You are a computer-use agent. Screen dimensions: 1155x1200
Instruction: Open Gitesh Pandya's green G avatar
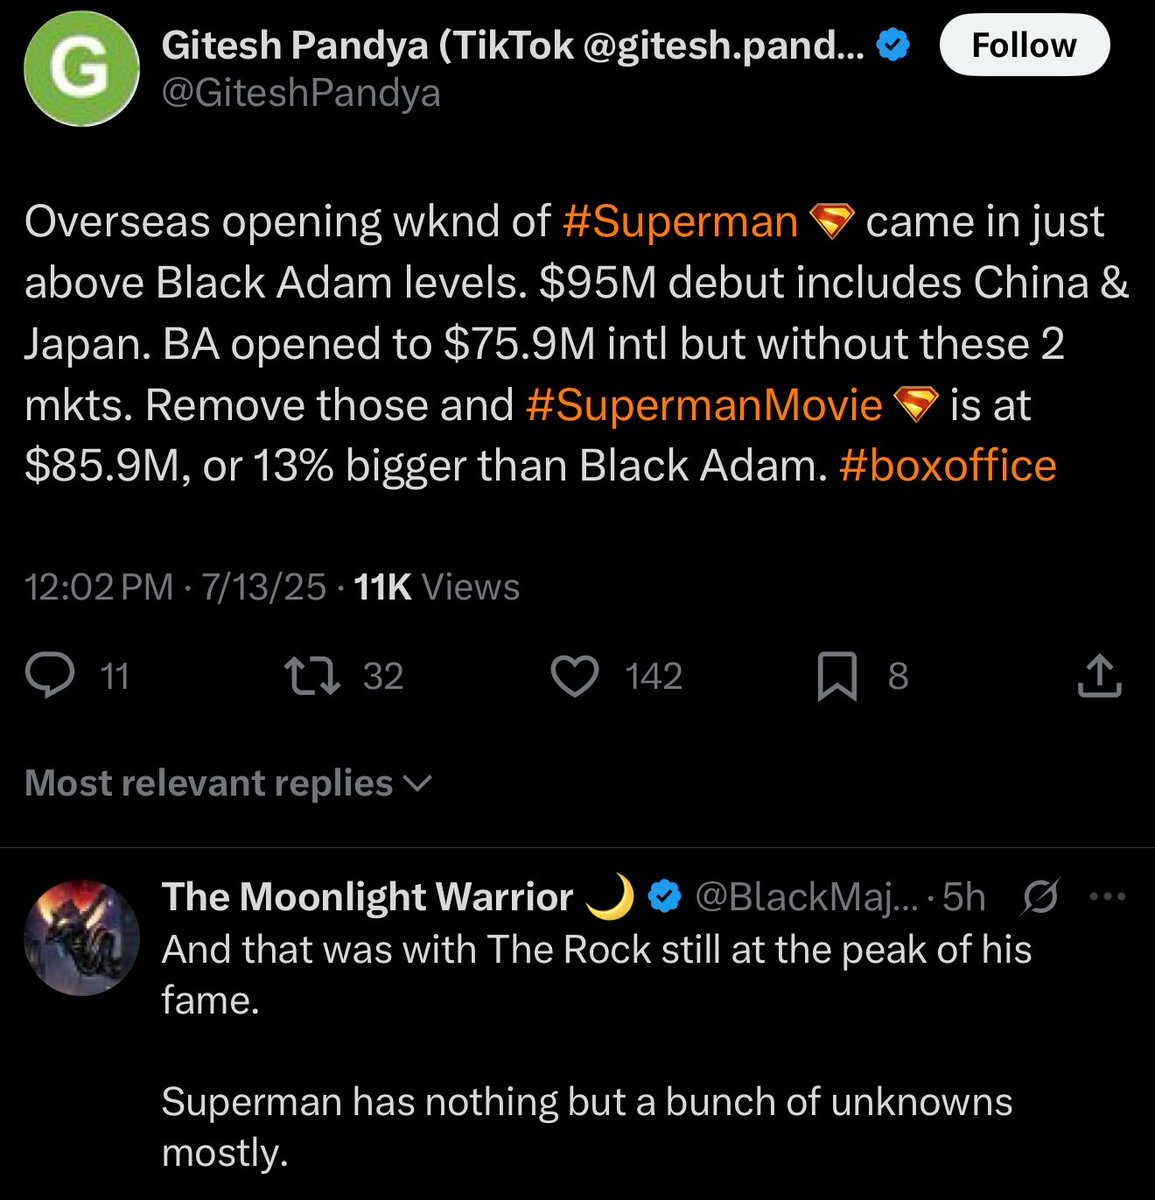coord(80,69)
